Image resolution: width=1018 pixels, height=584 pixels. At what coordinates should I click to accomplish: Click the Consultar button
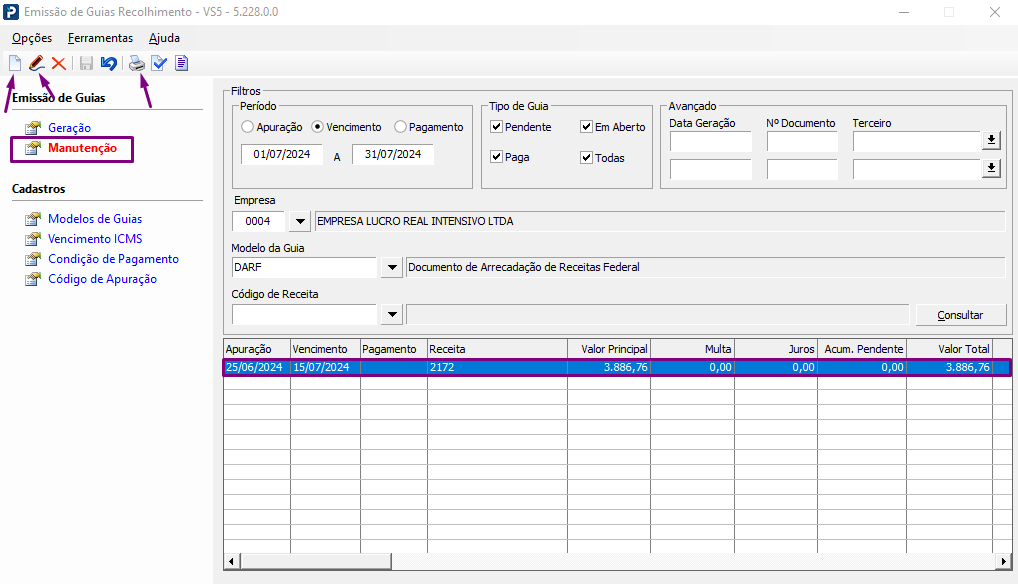[960, 315]
